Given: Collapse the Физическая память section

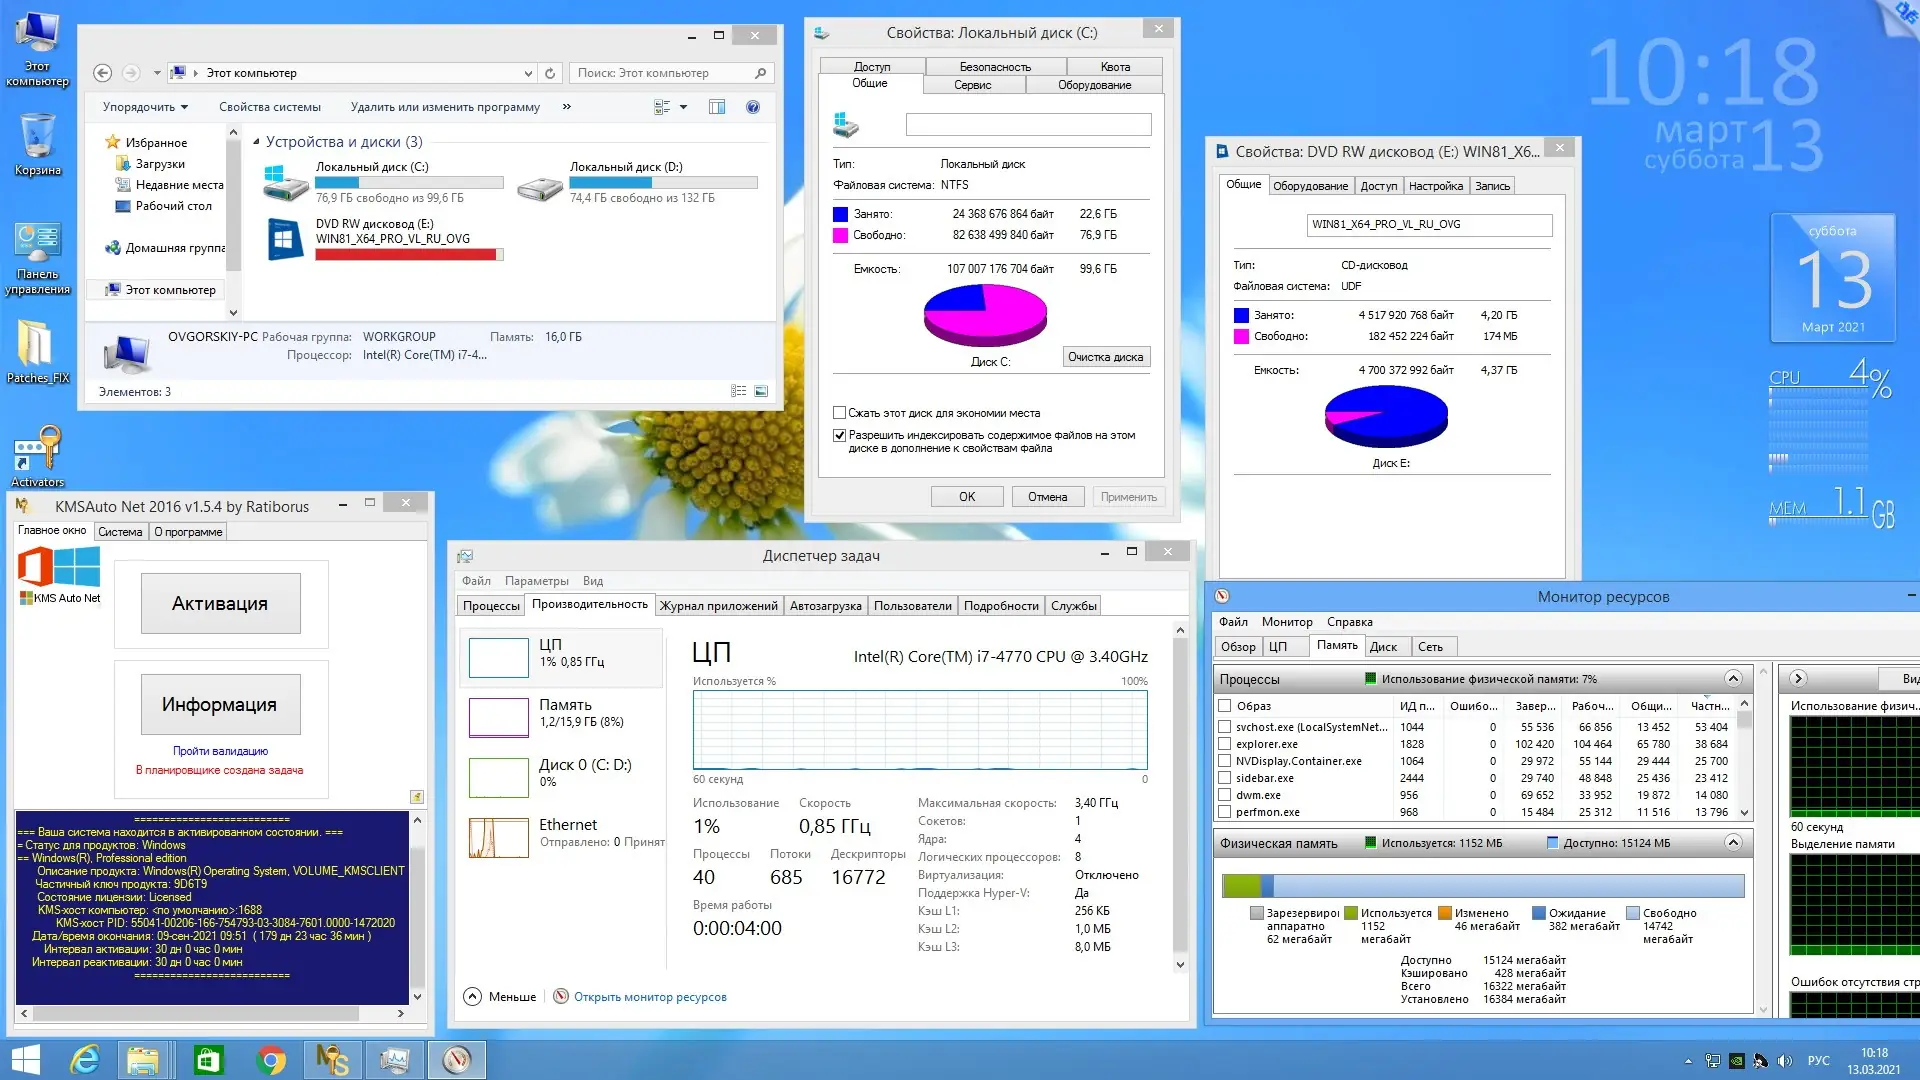Looking at the screenshot, I should (x=1733, y=843).
